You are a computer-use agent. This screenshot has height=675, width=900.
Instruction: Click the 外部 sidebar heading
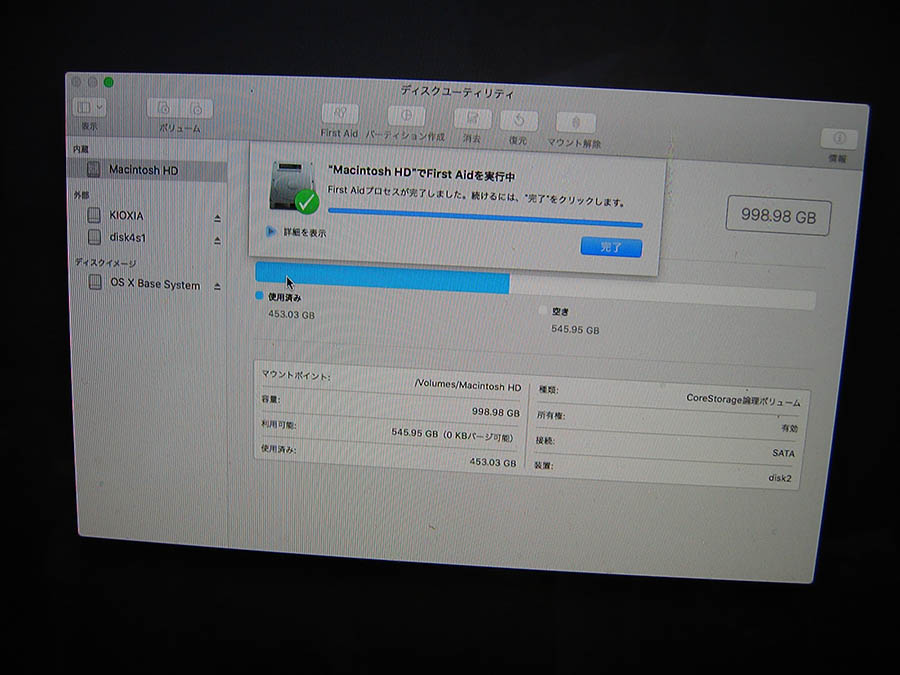pyautogui.click(x=81, y=195)
